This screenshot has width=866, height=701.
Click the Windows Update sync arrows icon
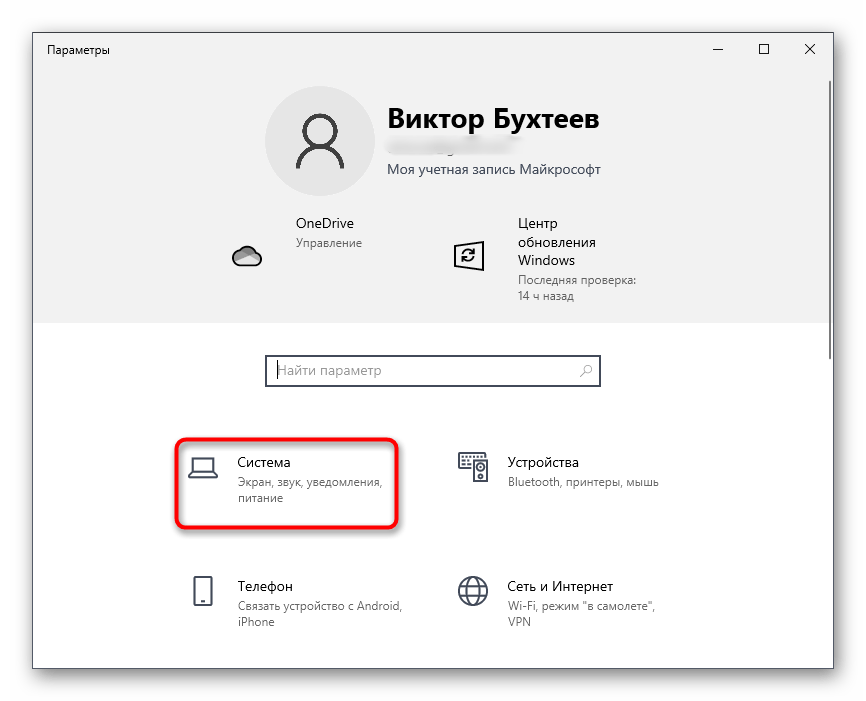pos(468,256)
